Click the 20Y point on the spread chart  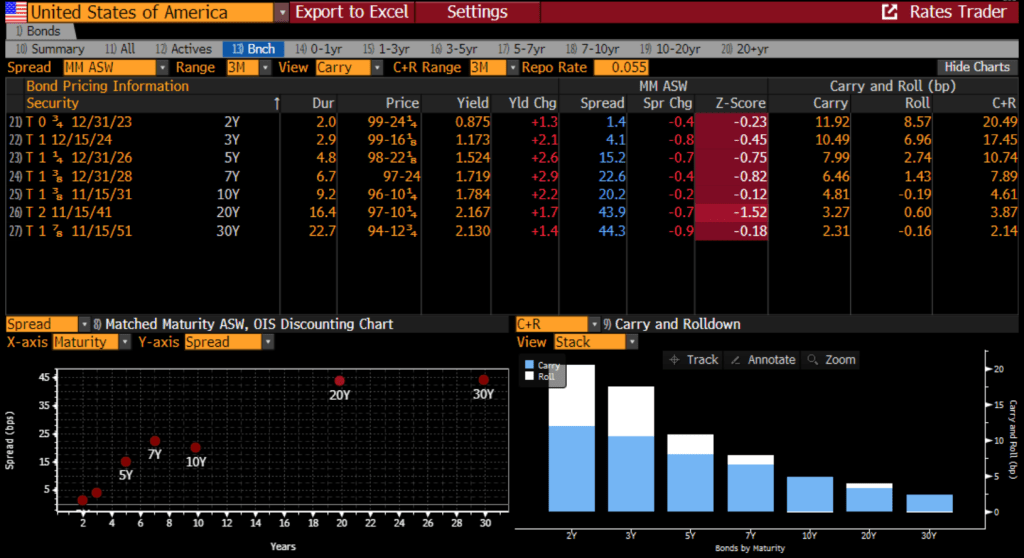[x=340, y=381]
